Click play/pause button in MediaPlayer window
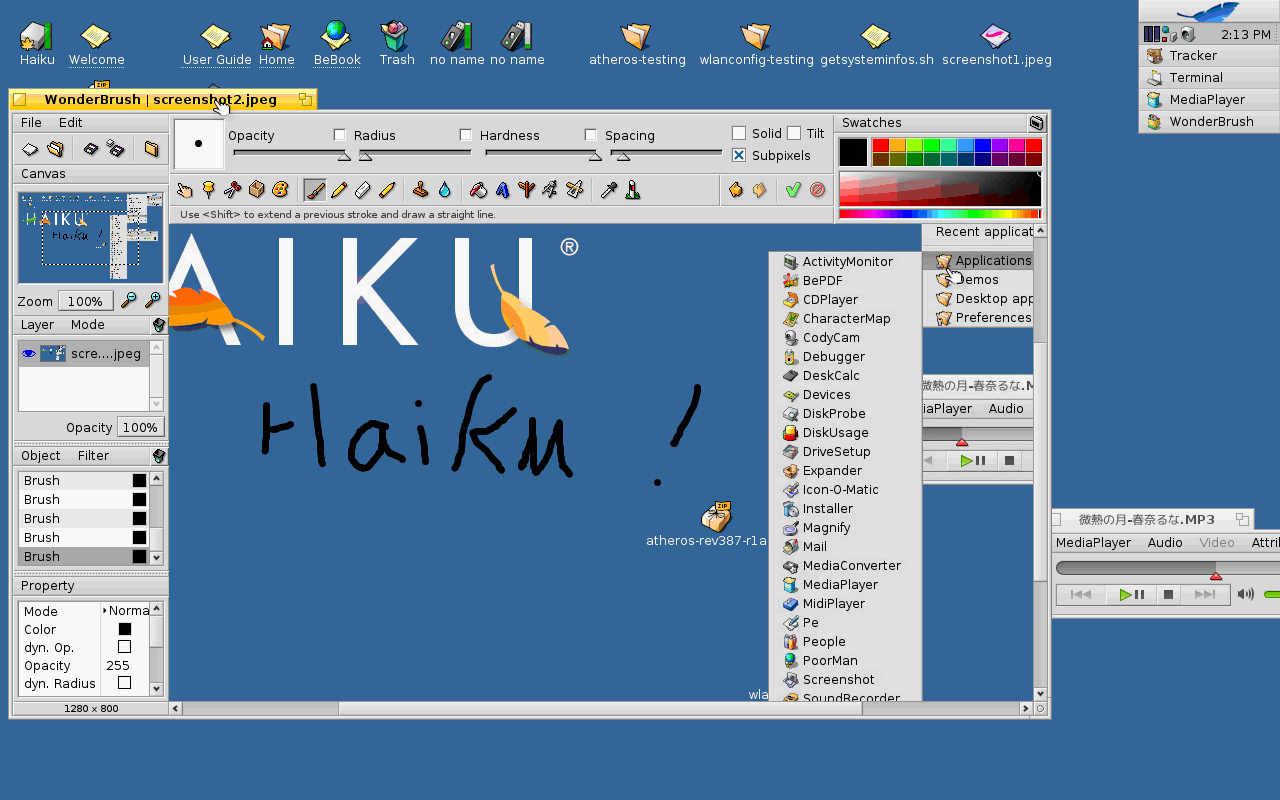Image resolution: width=1280 pixels, height=800 pixels. point(1132,594)
